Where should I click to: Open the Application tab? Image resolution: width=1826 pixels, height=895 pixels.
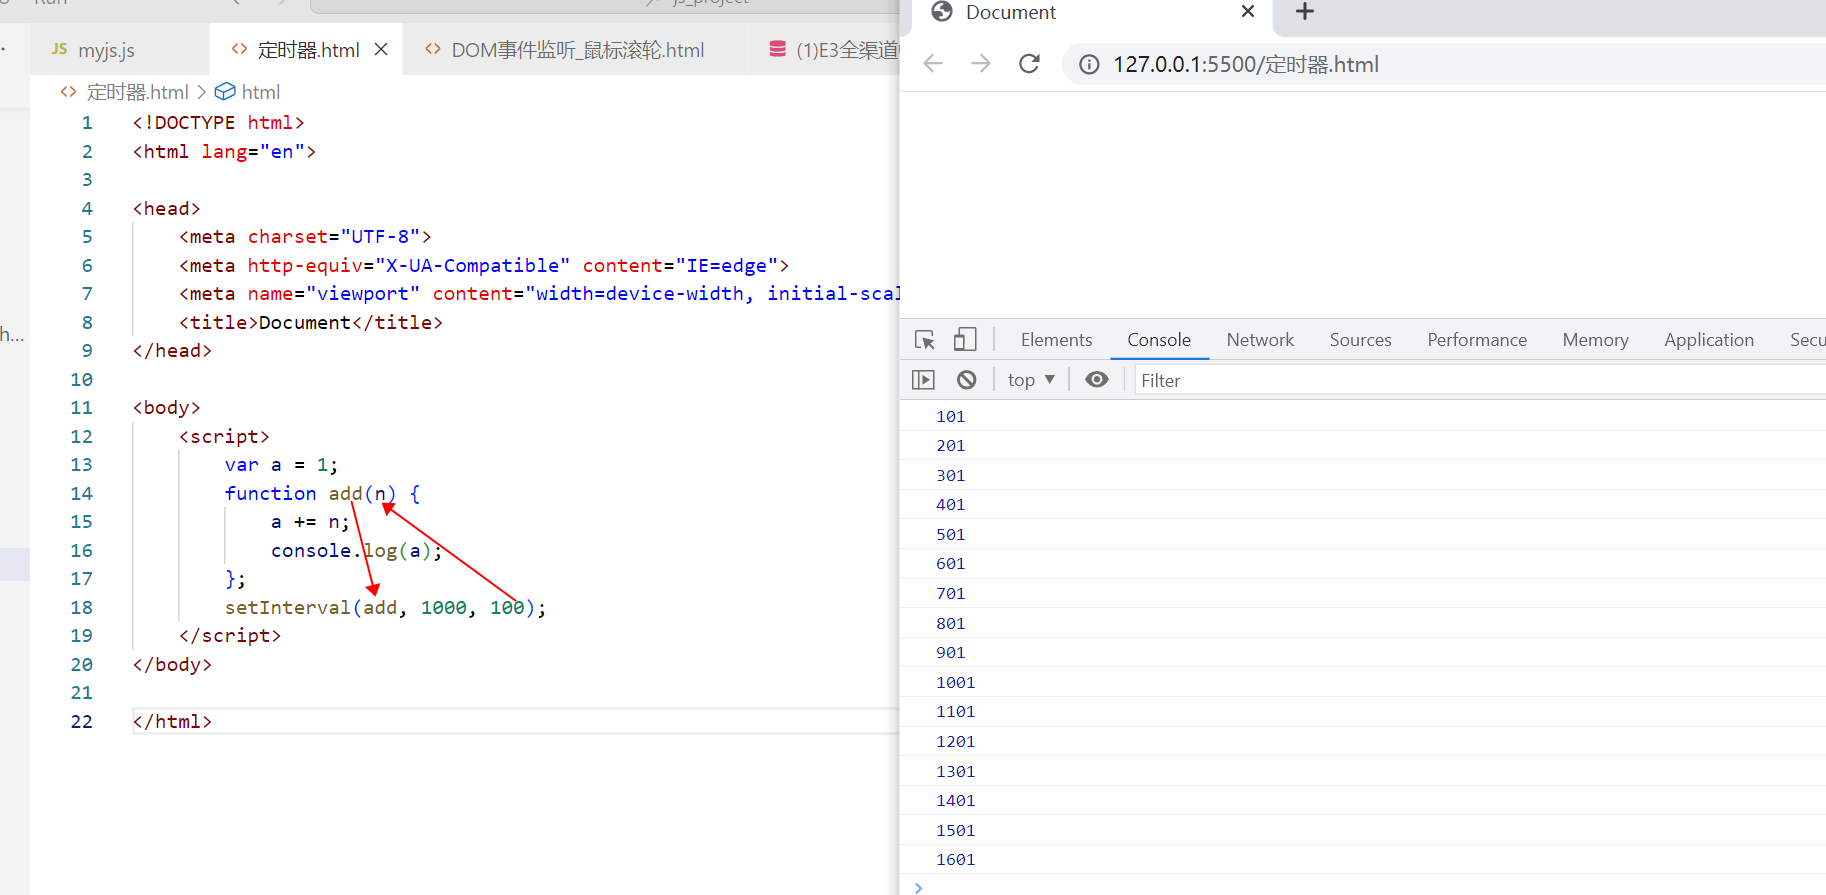click(x=1708, y=340)
